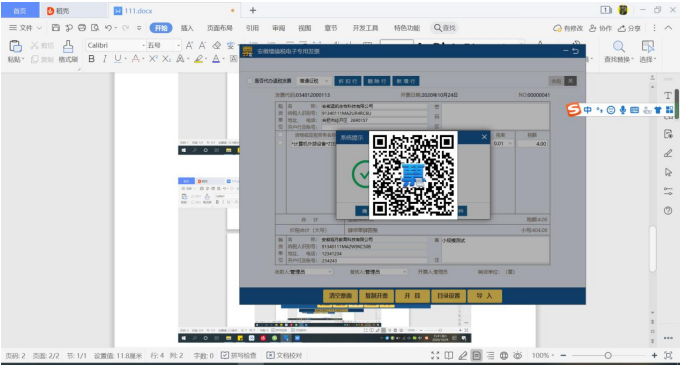Viewport: 682px width, 365px height.
Task: Toggle superscript formatting
Action: click(x=153, y=59)
